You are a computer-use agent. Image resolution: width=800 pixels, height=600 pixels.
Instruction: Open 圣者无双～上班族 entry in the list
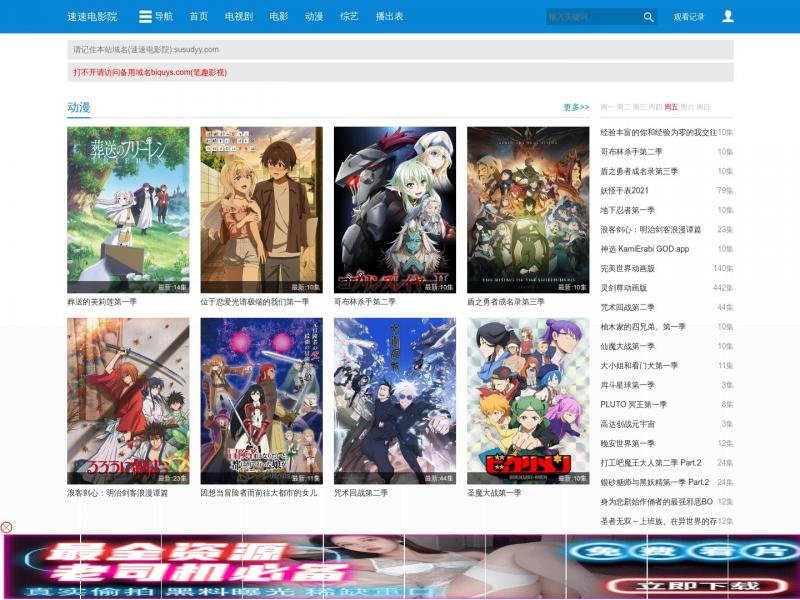pos(658,521)
